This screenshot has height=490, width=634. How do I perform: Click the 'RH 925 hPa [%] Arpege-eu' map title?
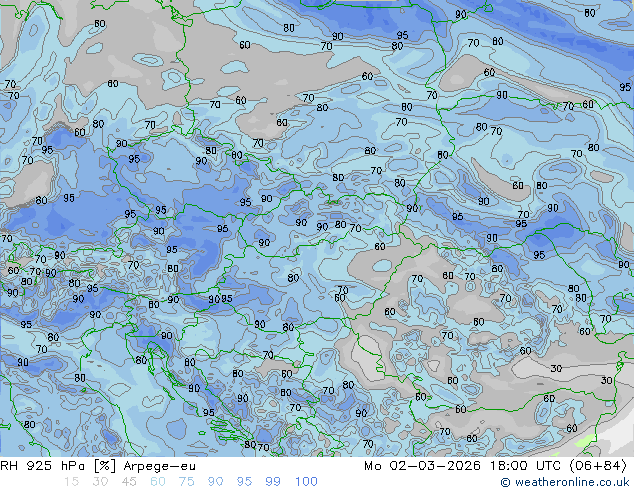(98, 466)
